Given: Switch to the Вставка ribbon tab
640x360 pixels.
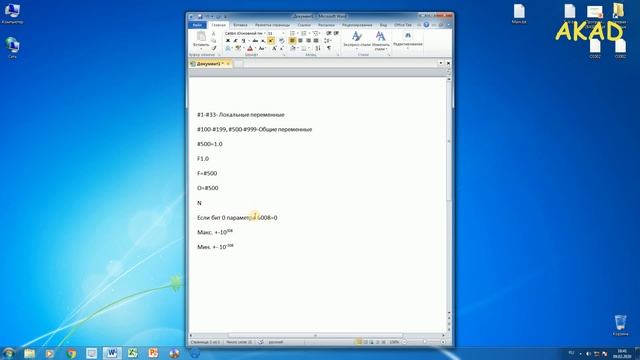Looking at the screenshot, I should (x=240, y=25).
